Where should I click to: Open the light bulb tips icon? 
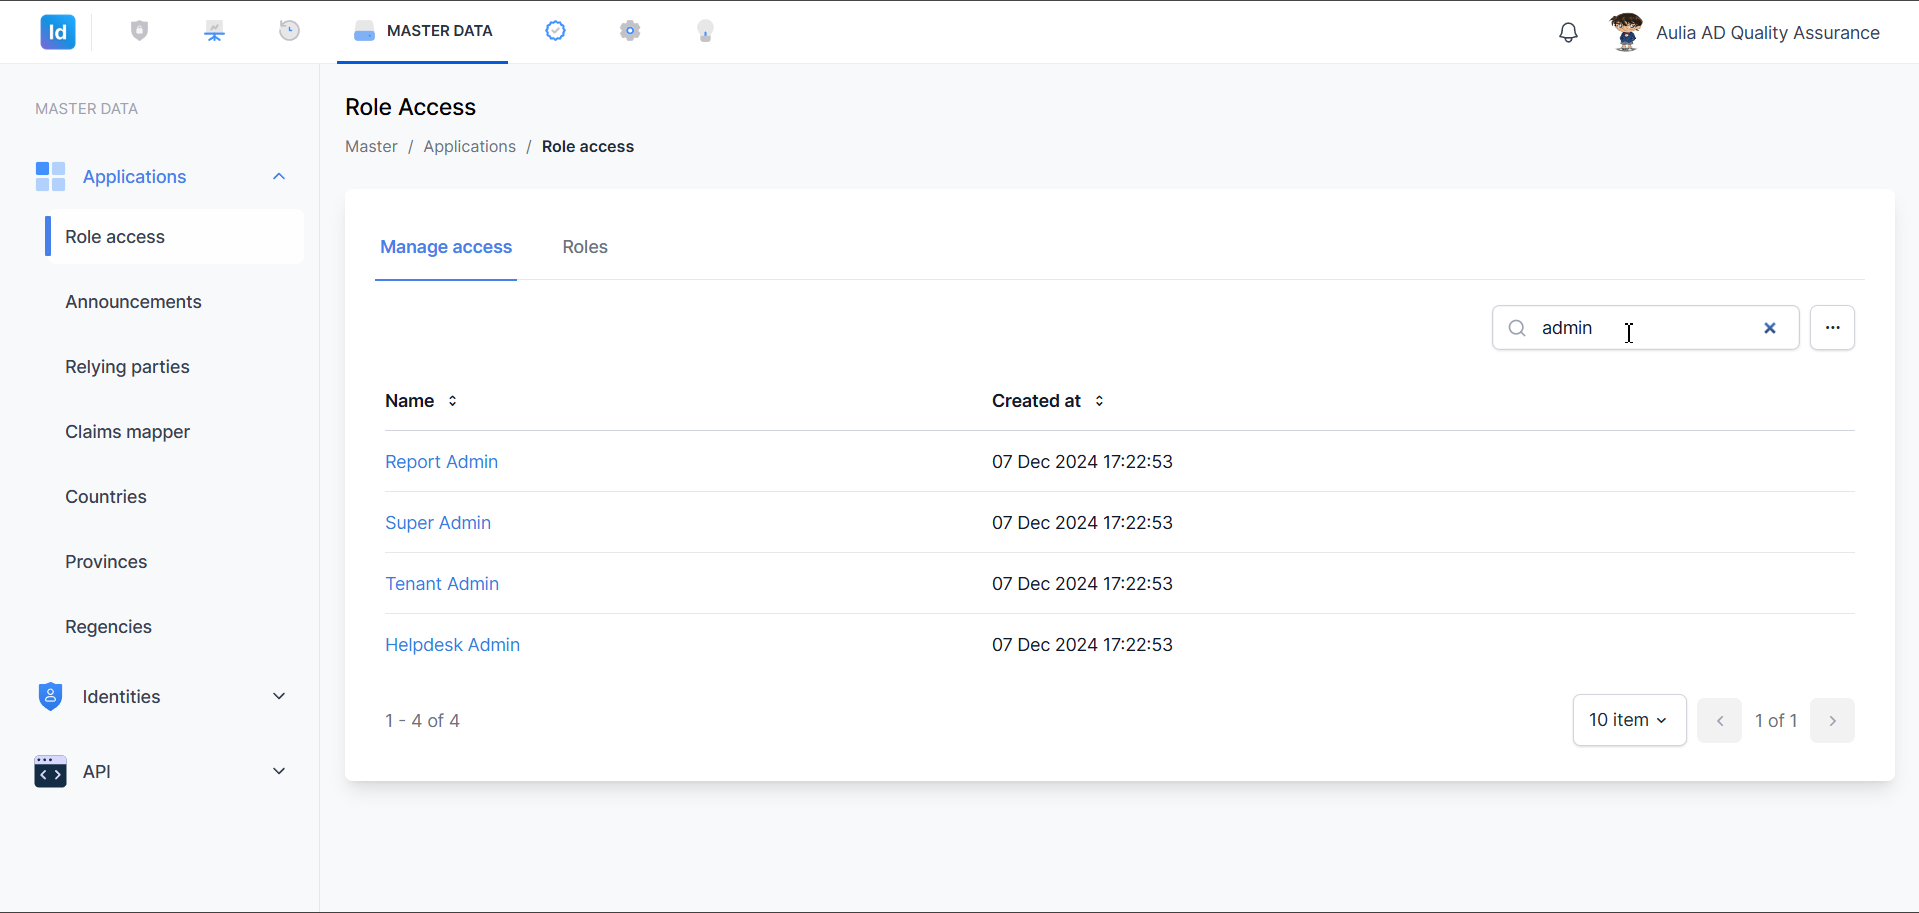tap(705, 31)
